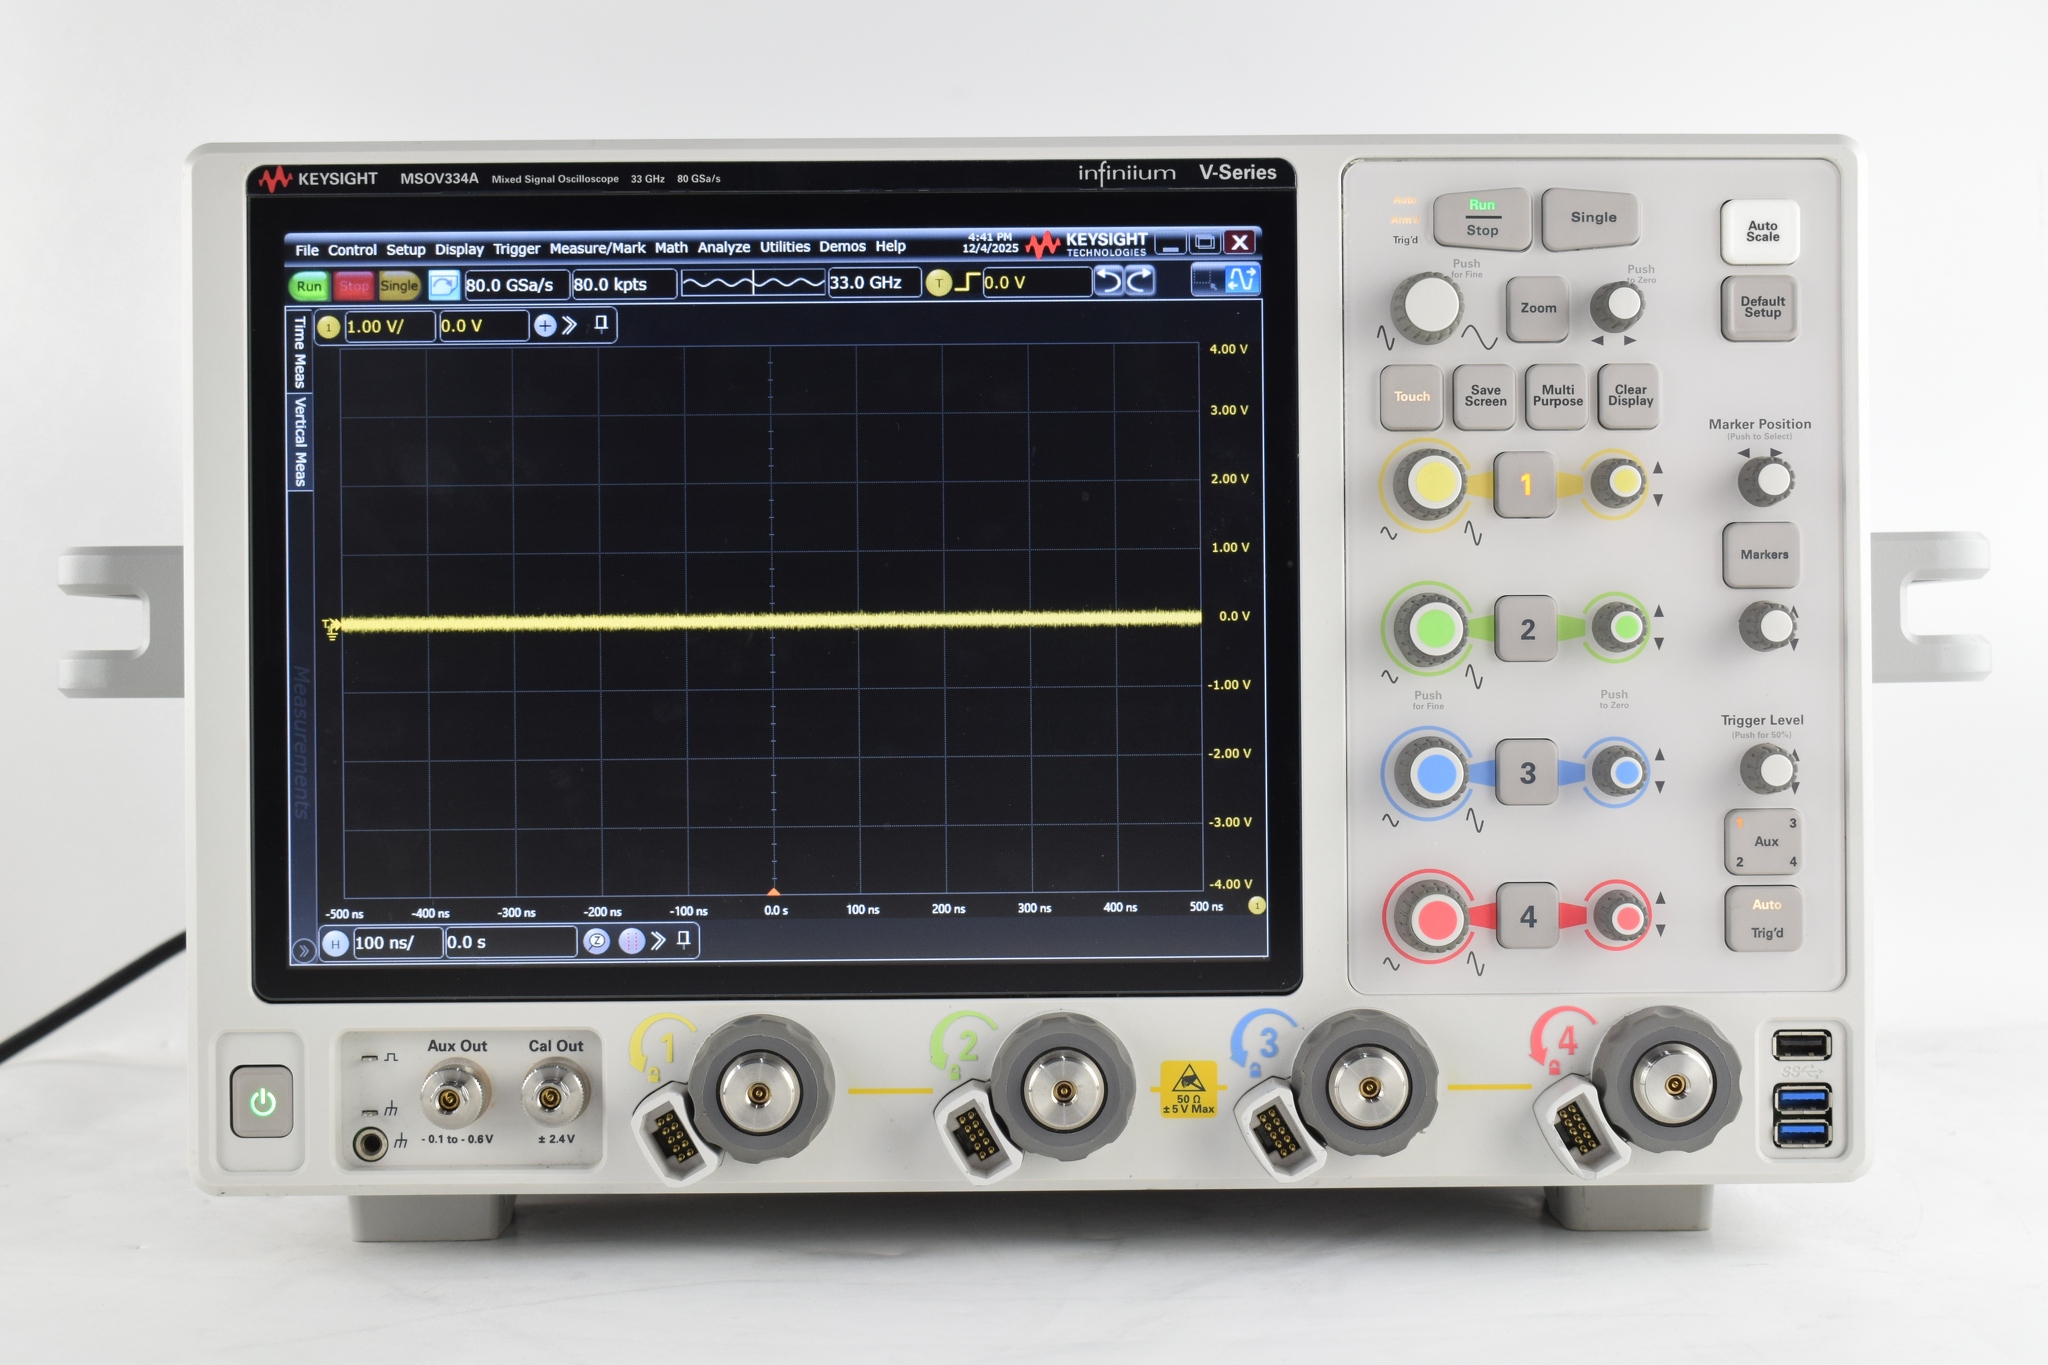Click the zoom box selection icon
Image resolution: width=2048 pixels, height=1365 pixels.
(x=1207, y=280)
